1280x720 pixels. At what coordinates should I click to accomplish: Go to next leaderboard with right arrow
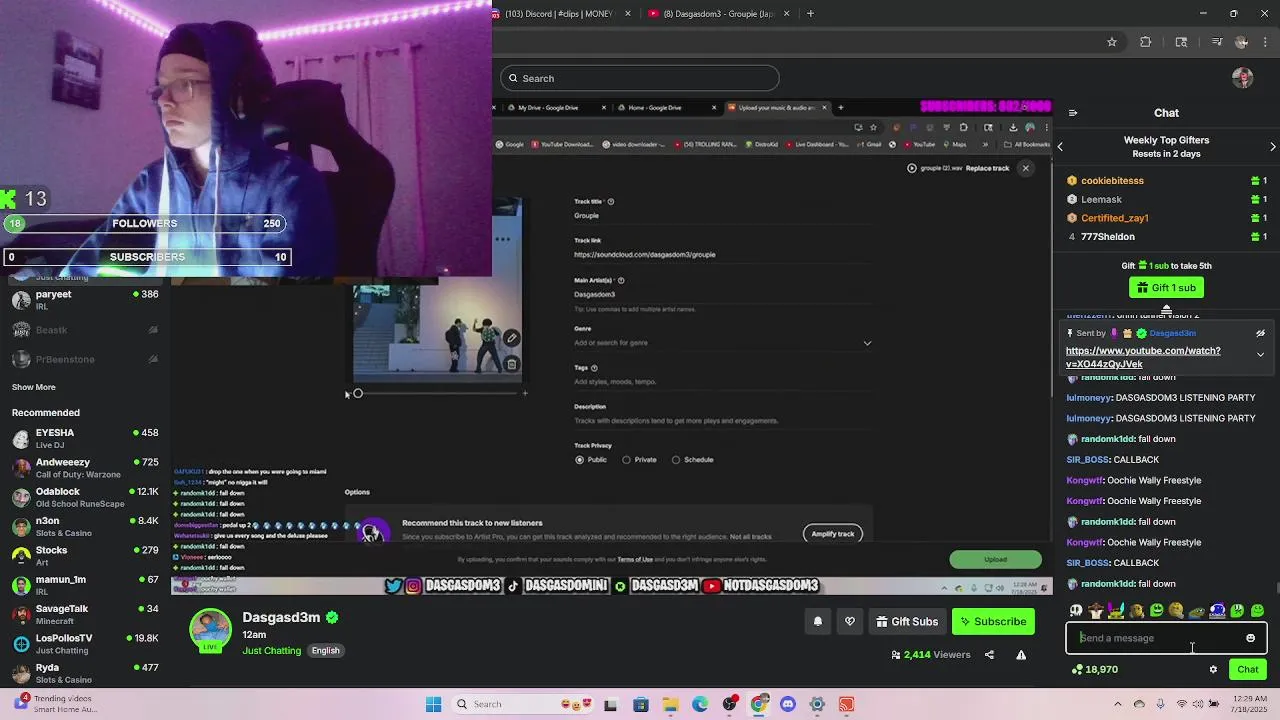point(1273,147)
